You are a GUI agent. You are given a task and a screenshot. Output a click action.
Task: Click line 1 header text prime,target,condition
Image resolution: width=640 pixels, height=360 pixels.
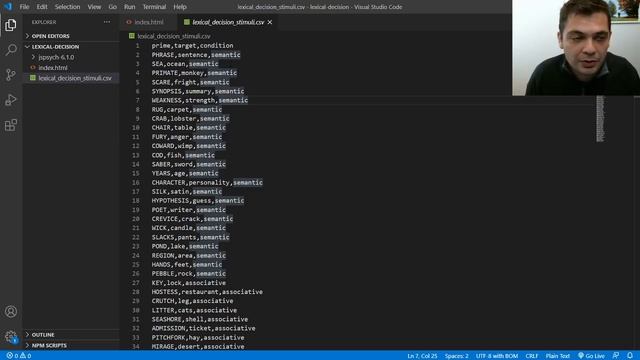click(192, 45)
